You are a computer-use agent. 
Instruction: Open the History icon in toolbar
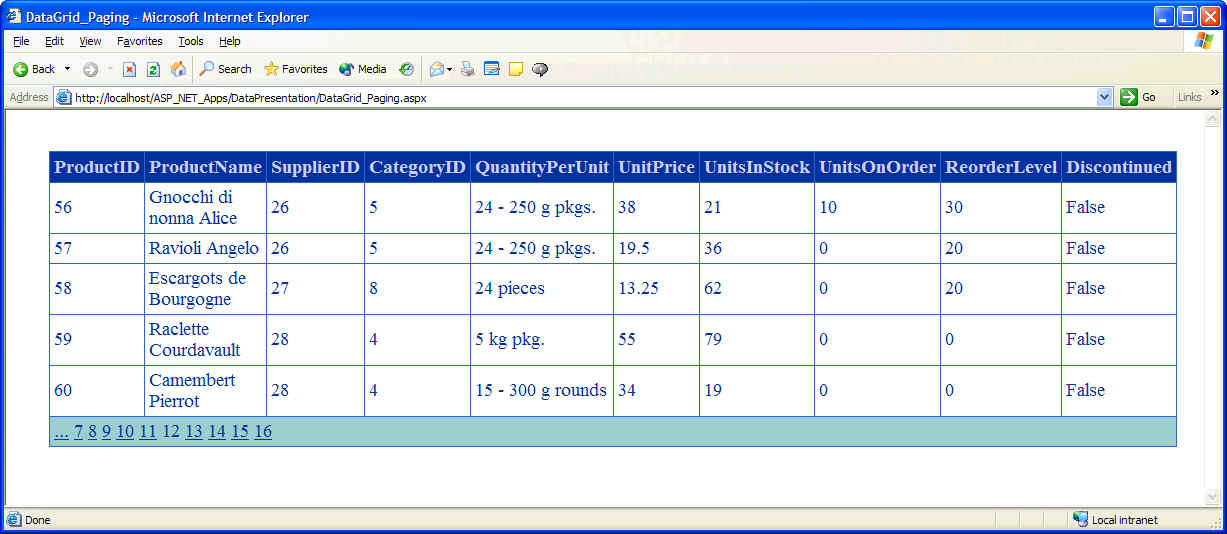point(406,69)
